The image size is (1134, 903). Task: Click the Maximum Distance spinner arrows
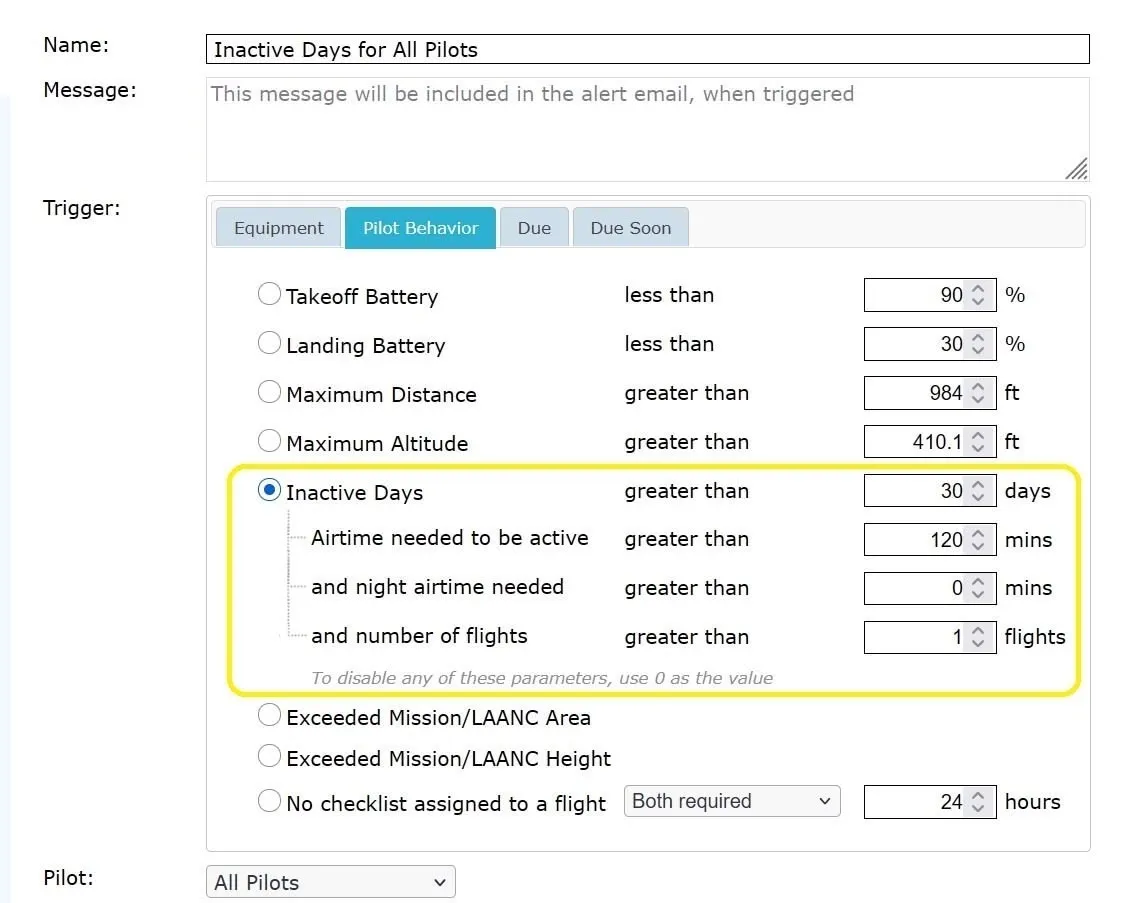(978, 393)
